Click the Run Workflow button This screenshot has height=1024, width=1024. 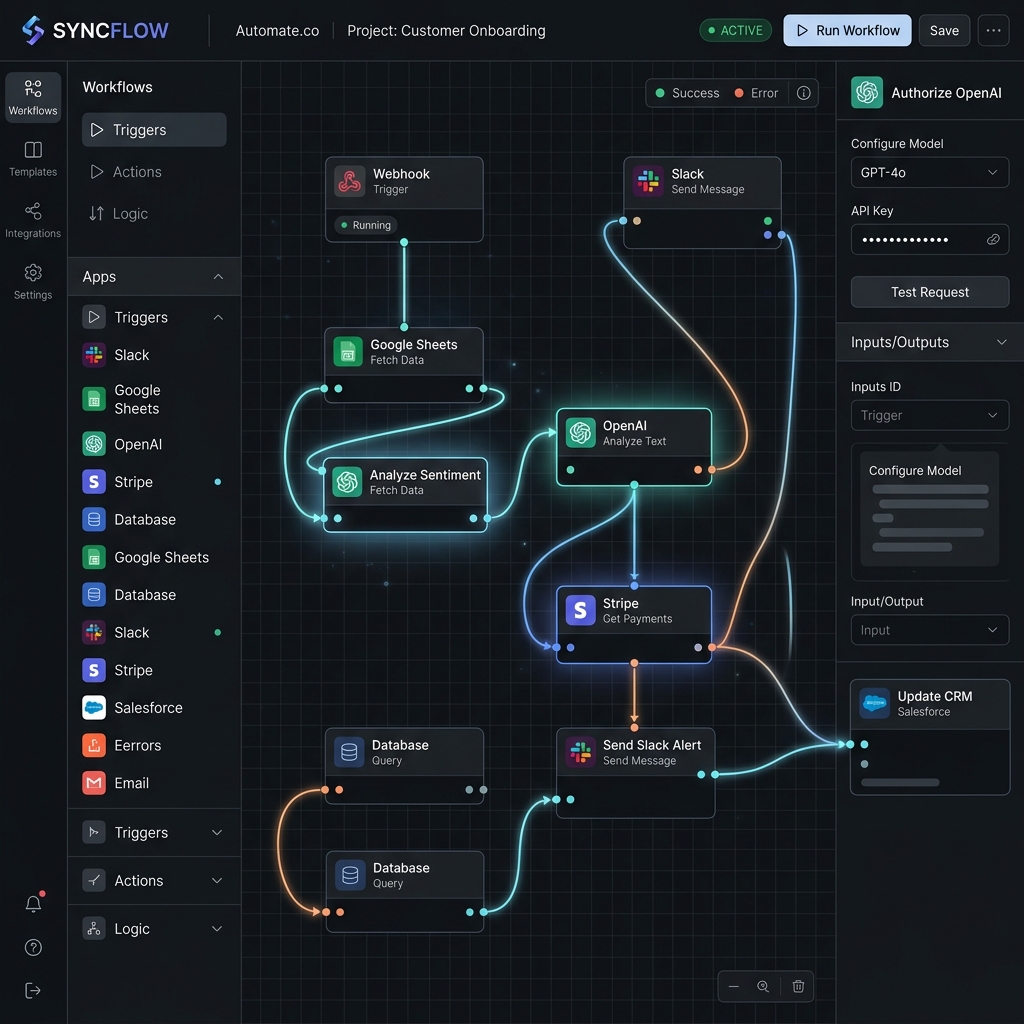[847, 30]
